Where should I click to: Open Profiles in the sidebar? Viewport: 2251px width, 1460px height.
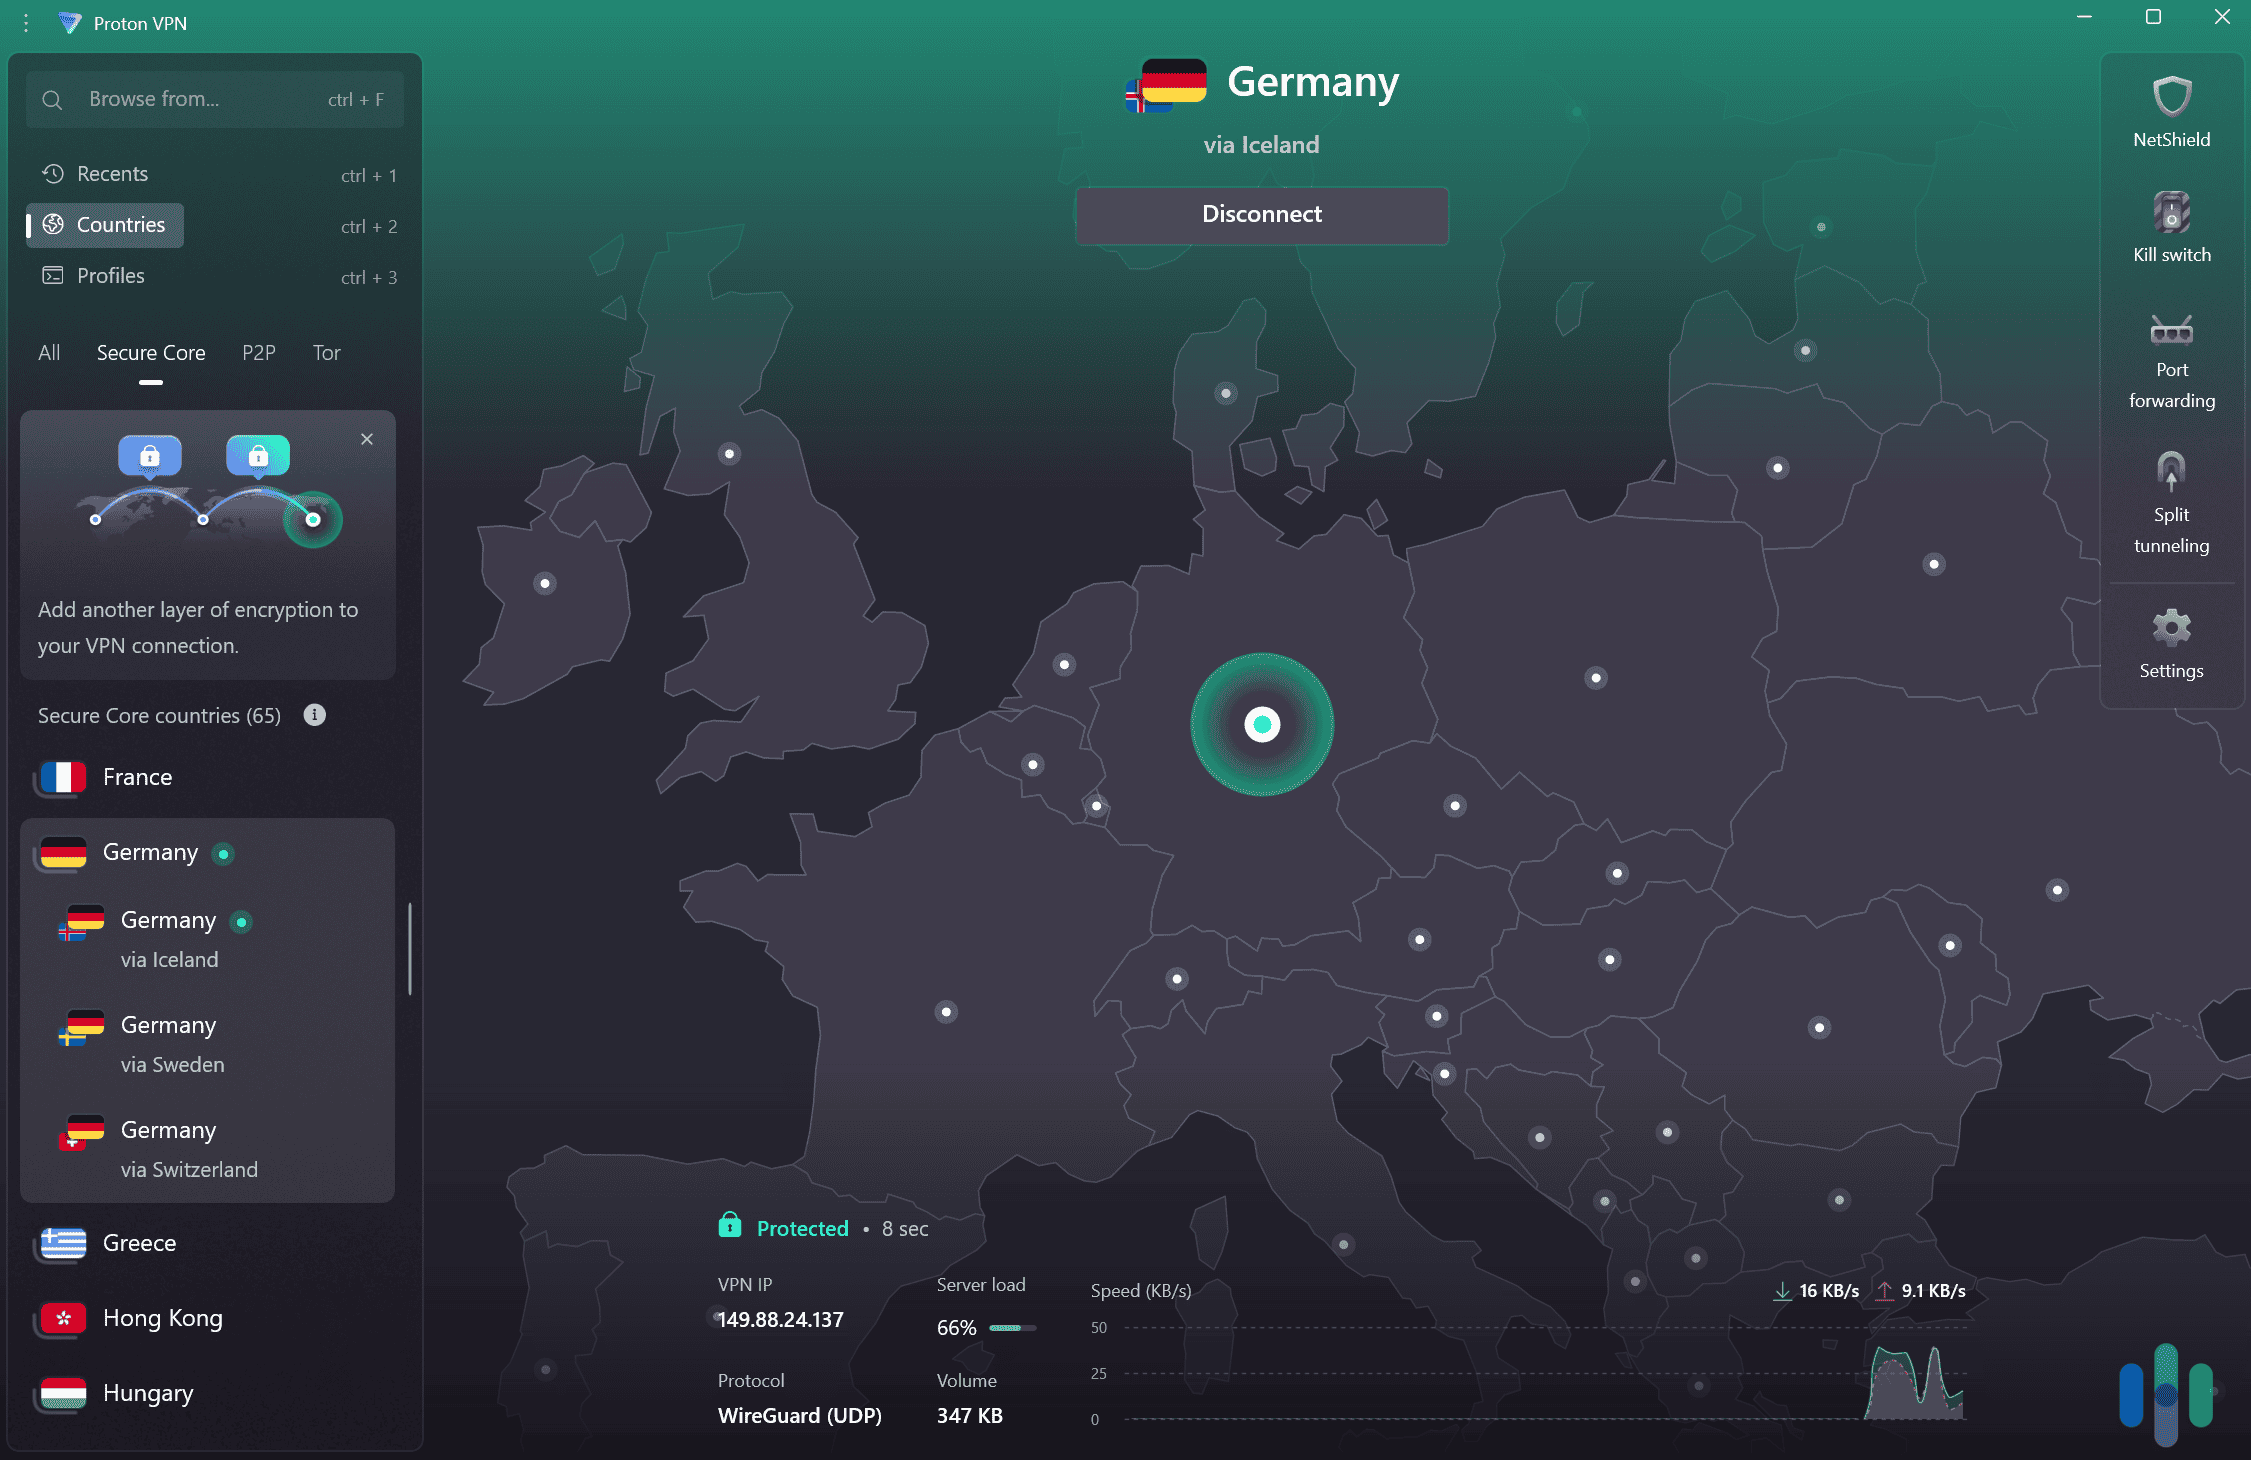(x=110, y=276)
